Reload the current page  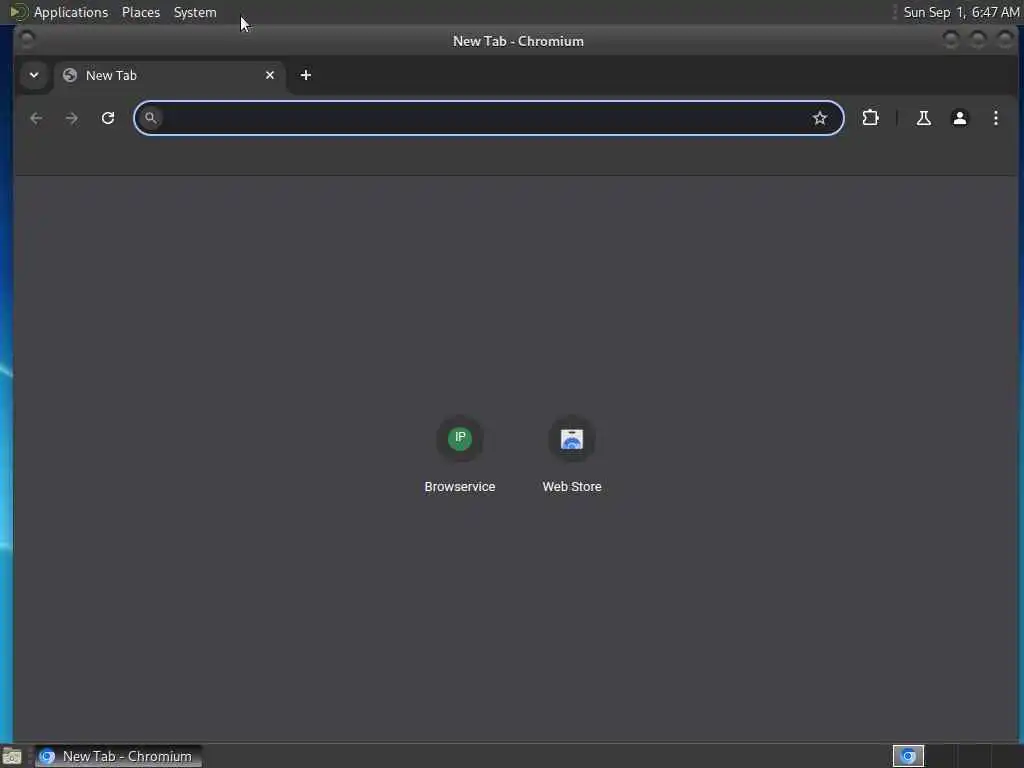point(108,118)
